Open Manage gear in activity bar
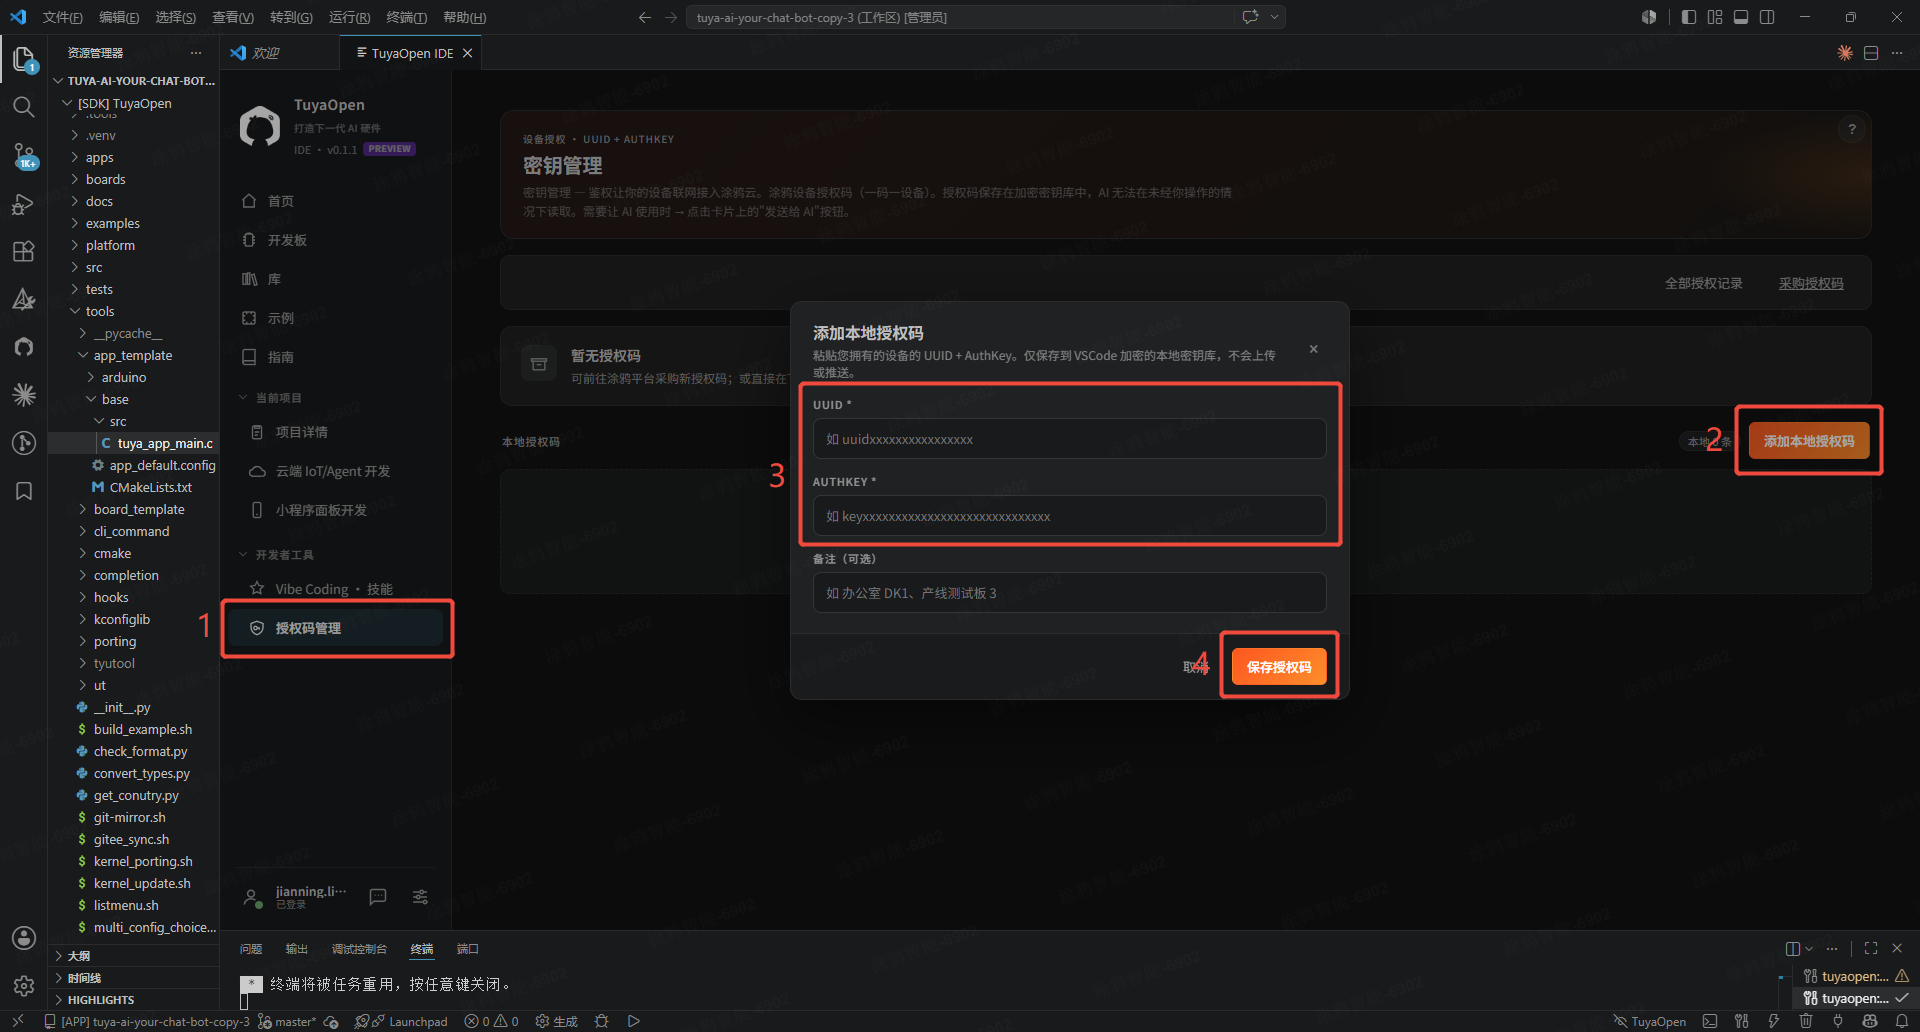1920x1032 pixels. [24, 986]
